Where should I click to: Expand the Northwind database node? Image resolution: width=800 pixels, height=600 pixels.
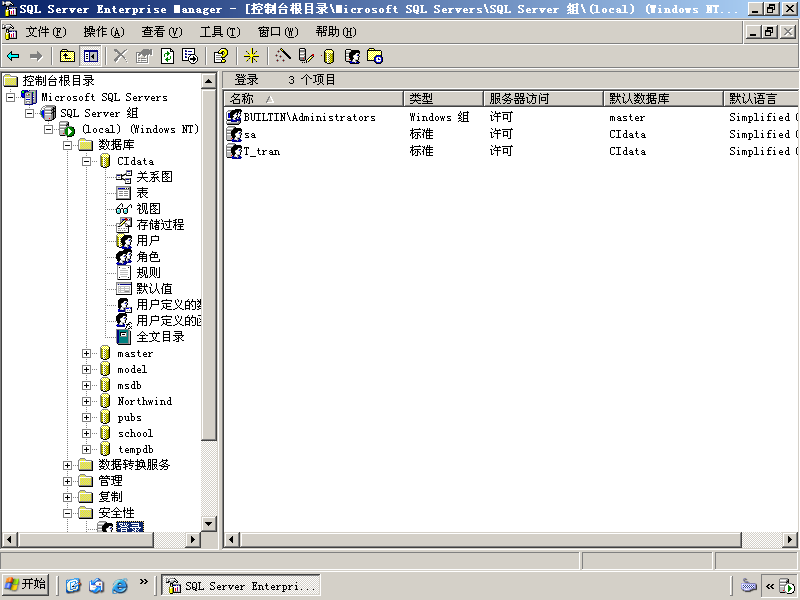(87, 402)
